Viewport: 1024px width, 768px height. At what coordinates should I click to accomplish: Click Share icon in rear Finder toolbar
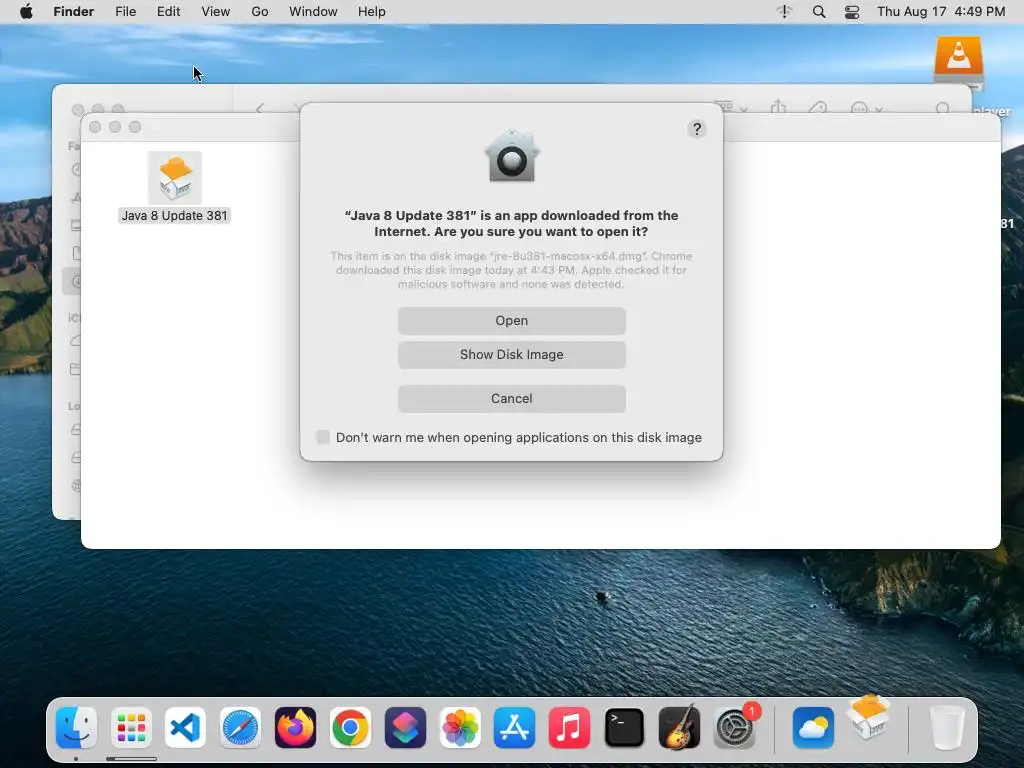(778, 107)
